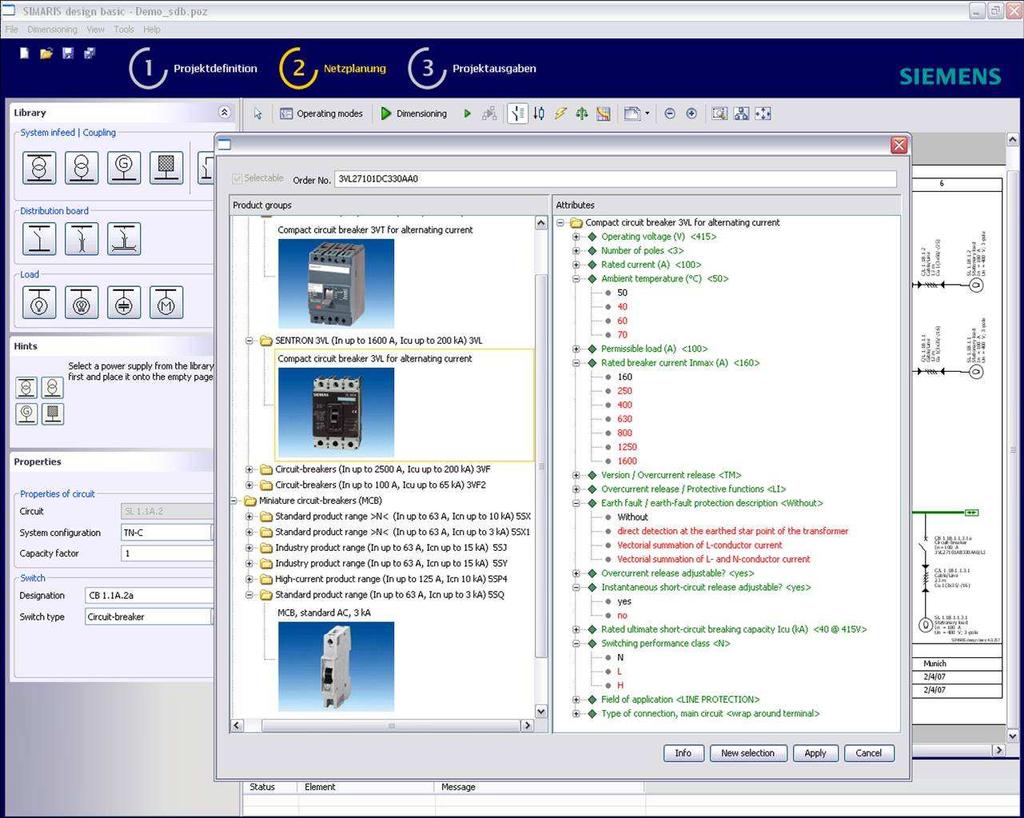Click the yellow lightning bolt toolbar icon

tap(560, 114)
